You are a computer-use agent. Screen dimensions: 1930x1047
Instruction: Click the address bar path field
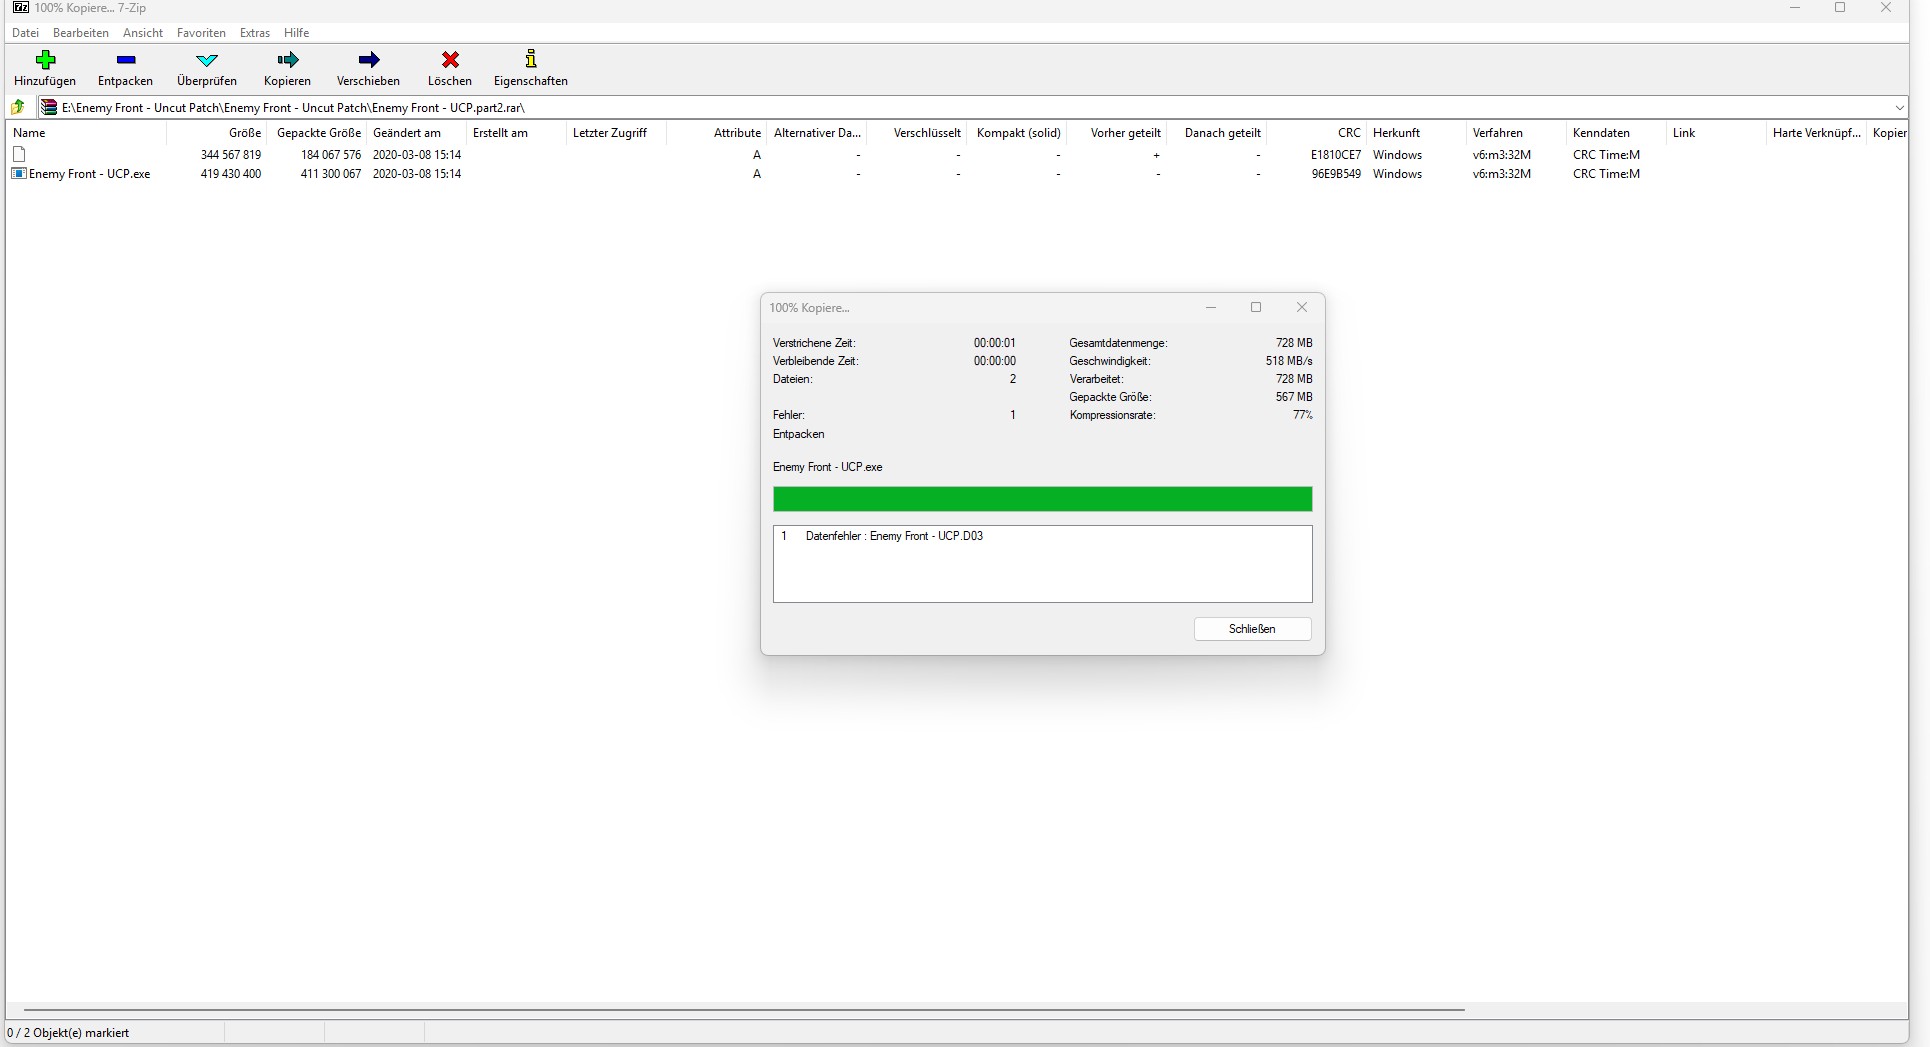tap(973, 107)
